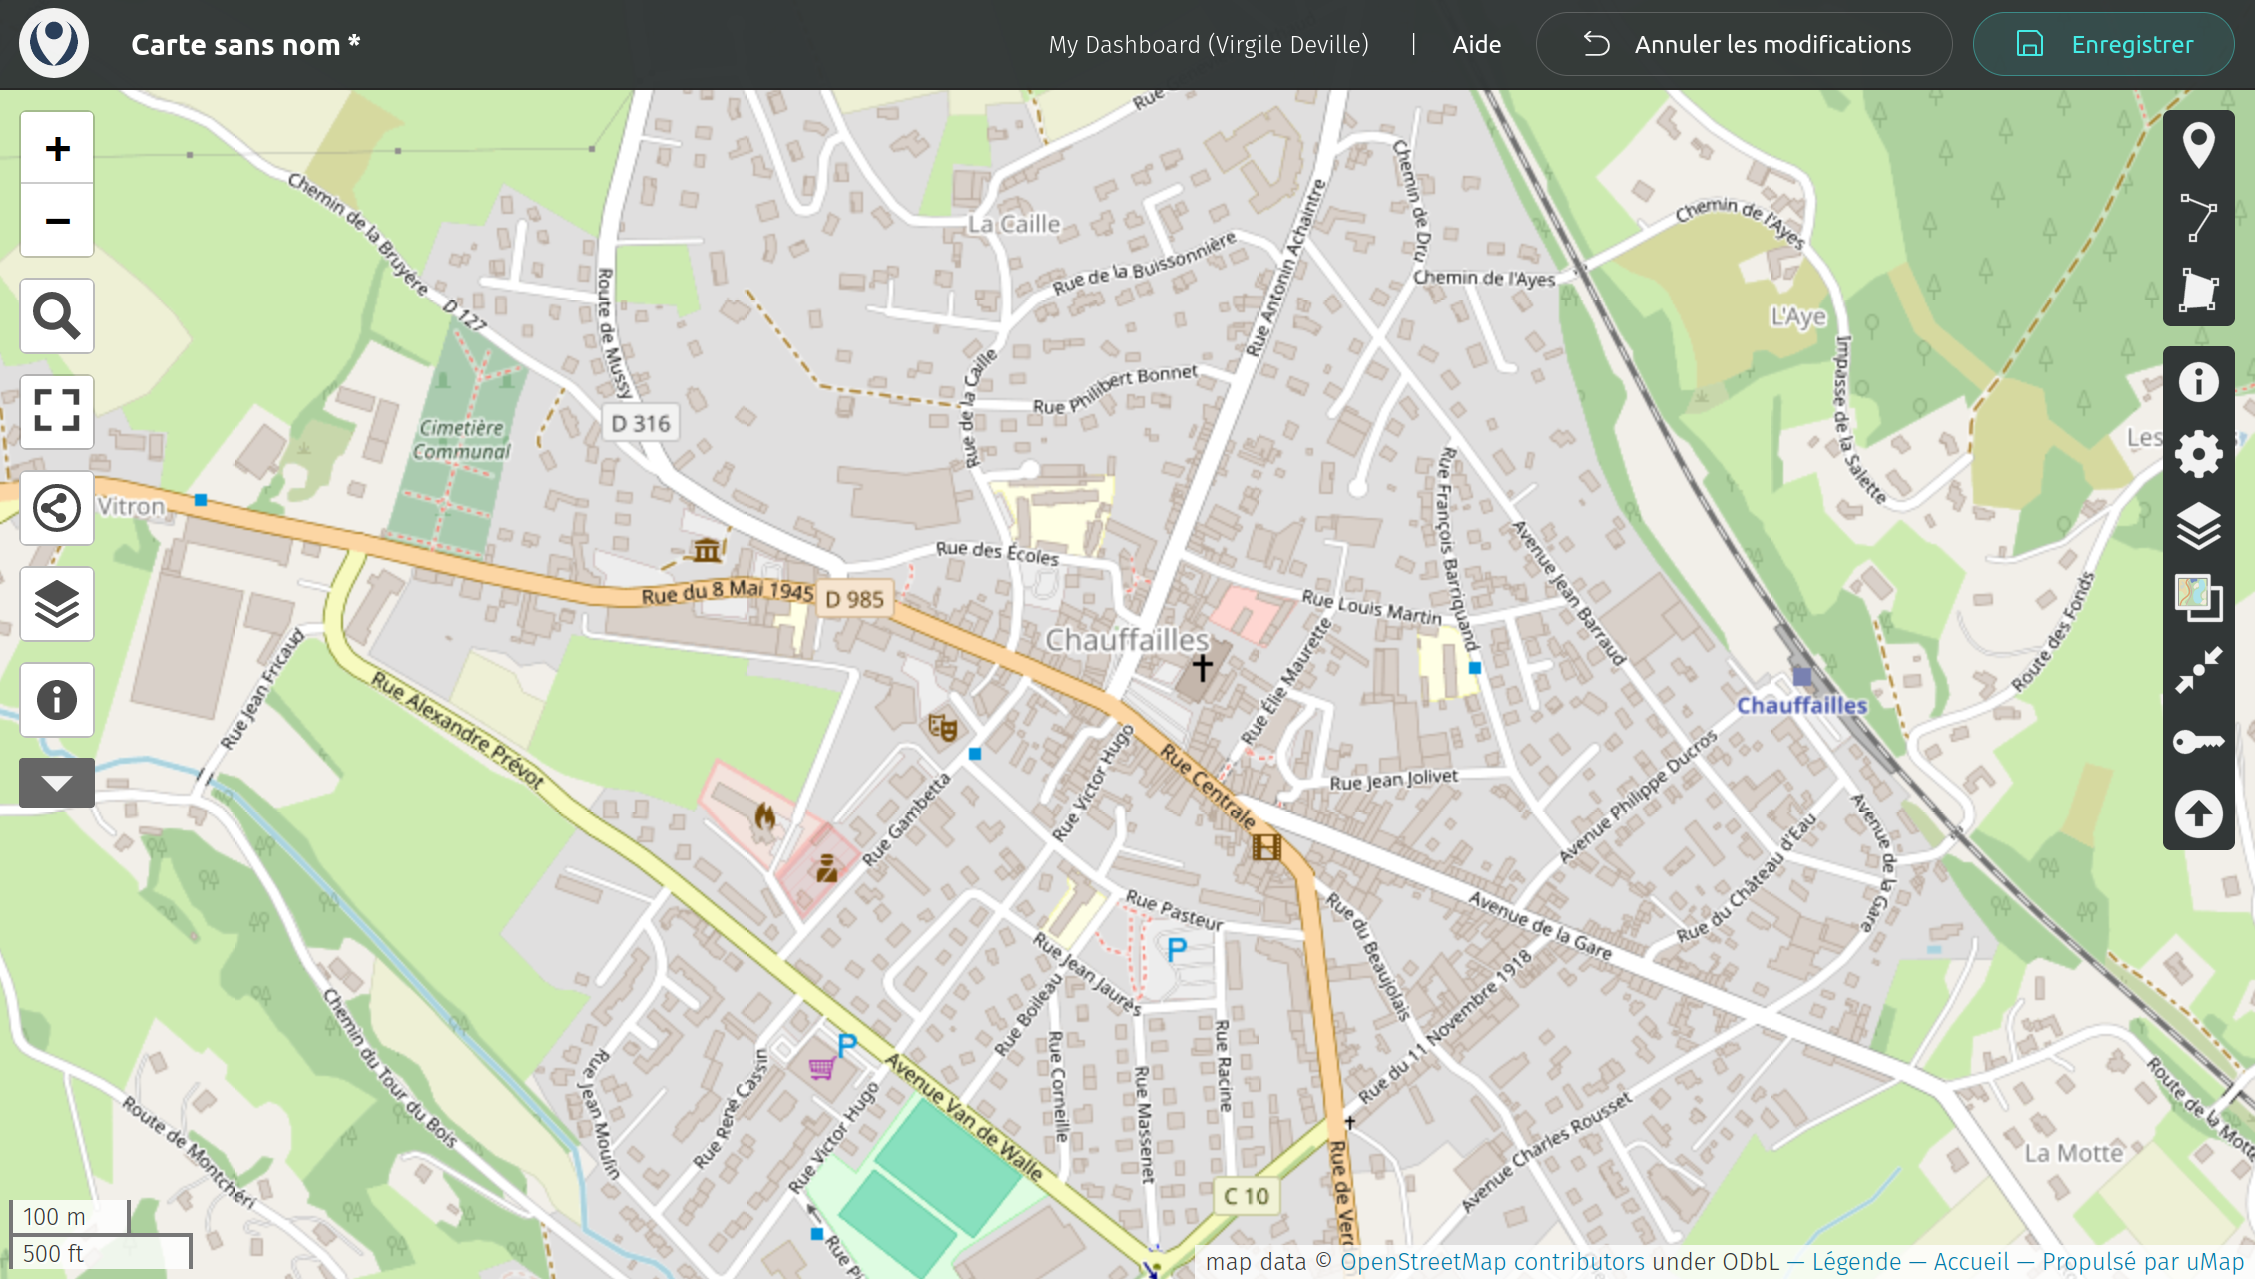Click the fire station flame icon
The width and height of the screenshot is (2255, 1279).
tap(765, 818)
